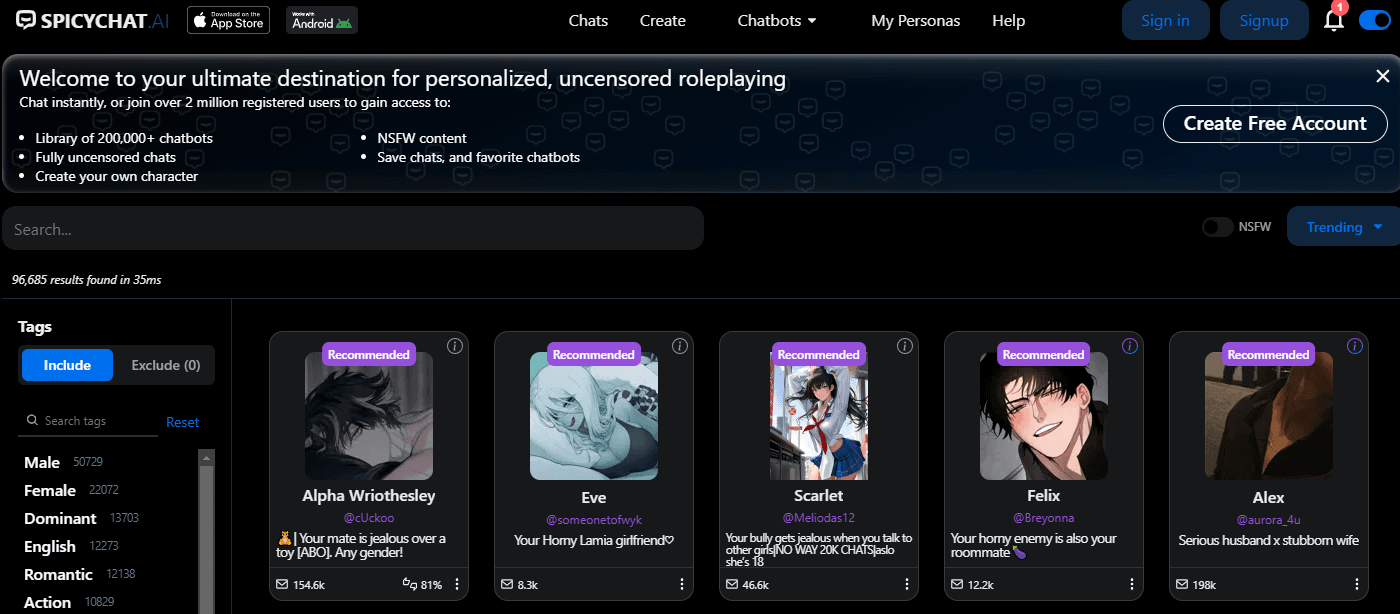1400x614 pixels.
Task: Click the SpicyChat.AI logo
Action: tap(93, 20)
